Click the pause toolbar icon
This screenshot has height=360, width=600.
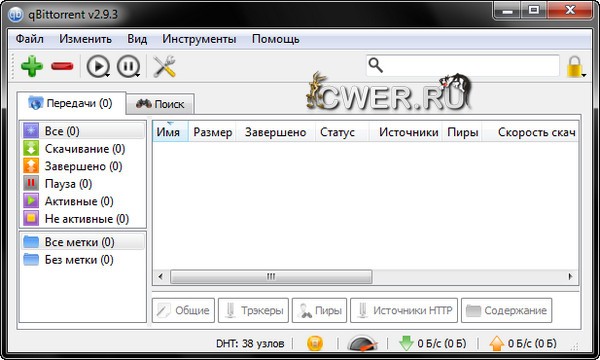pos(128,67)
